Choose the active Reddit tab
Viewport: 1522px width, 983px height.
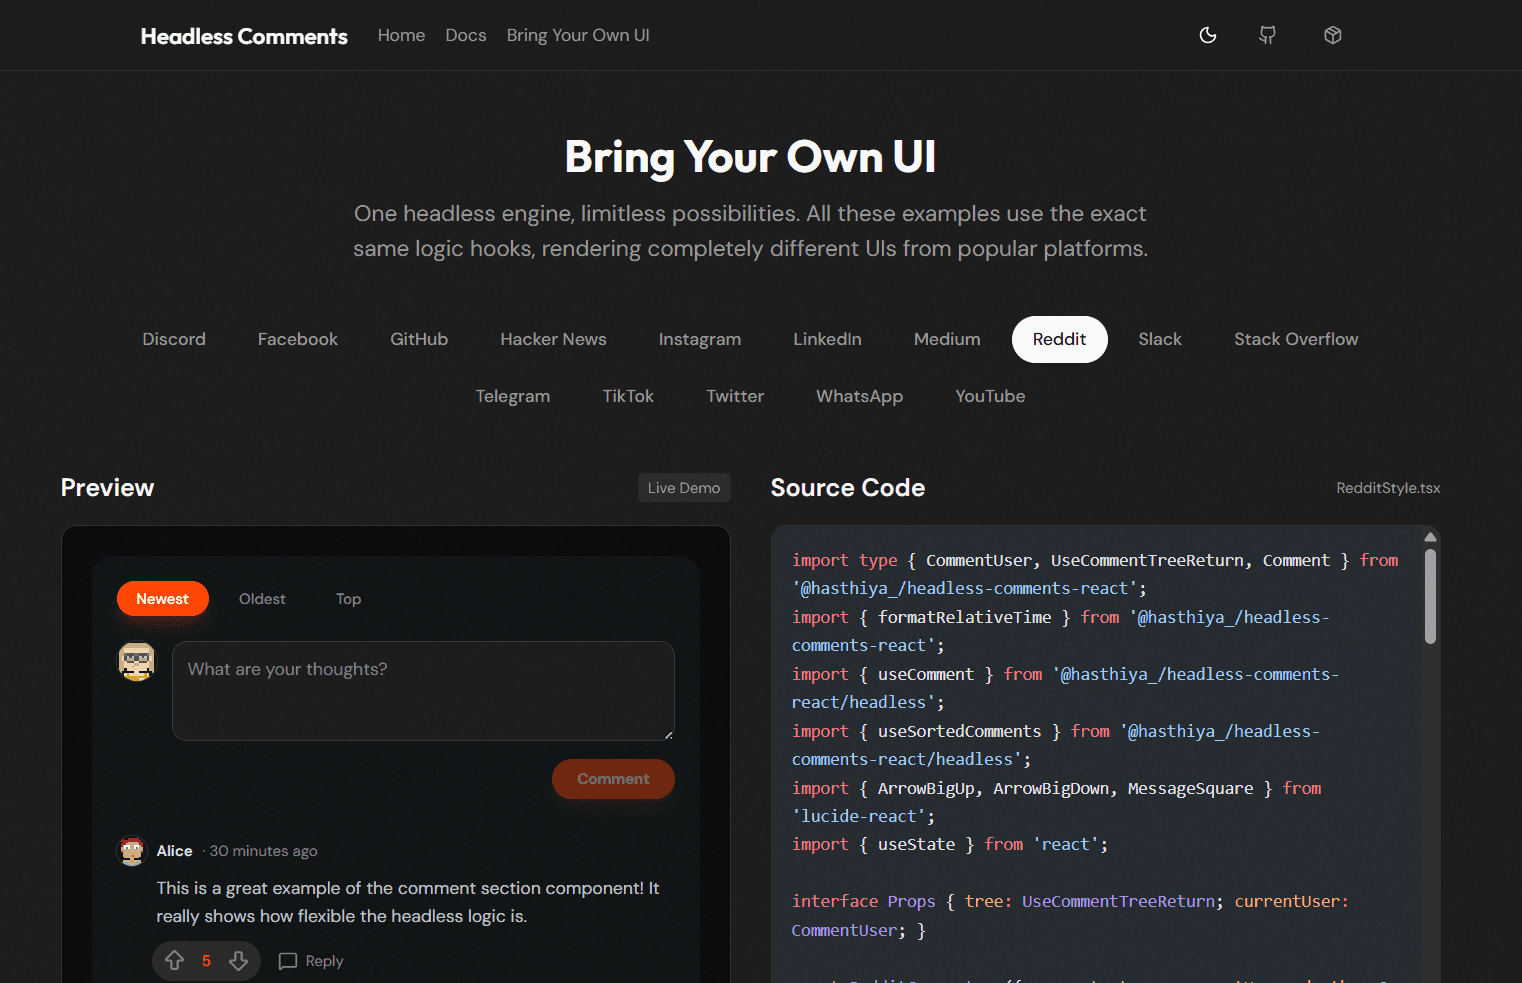(1059, 339)
